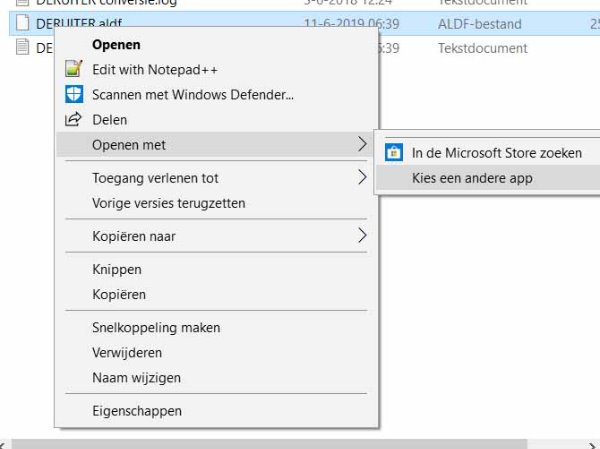Click the horizontal scrollbar at the bottom
Screen dimensions: 600x449
coord(300,443)
